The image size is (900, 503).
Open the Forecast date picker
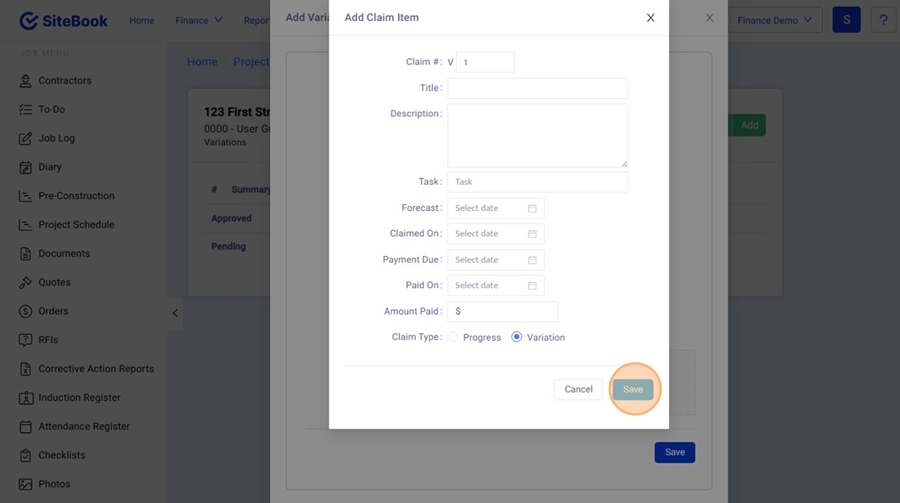pos(495,208)
